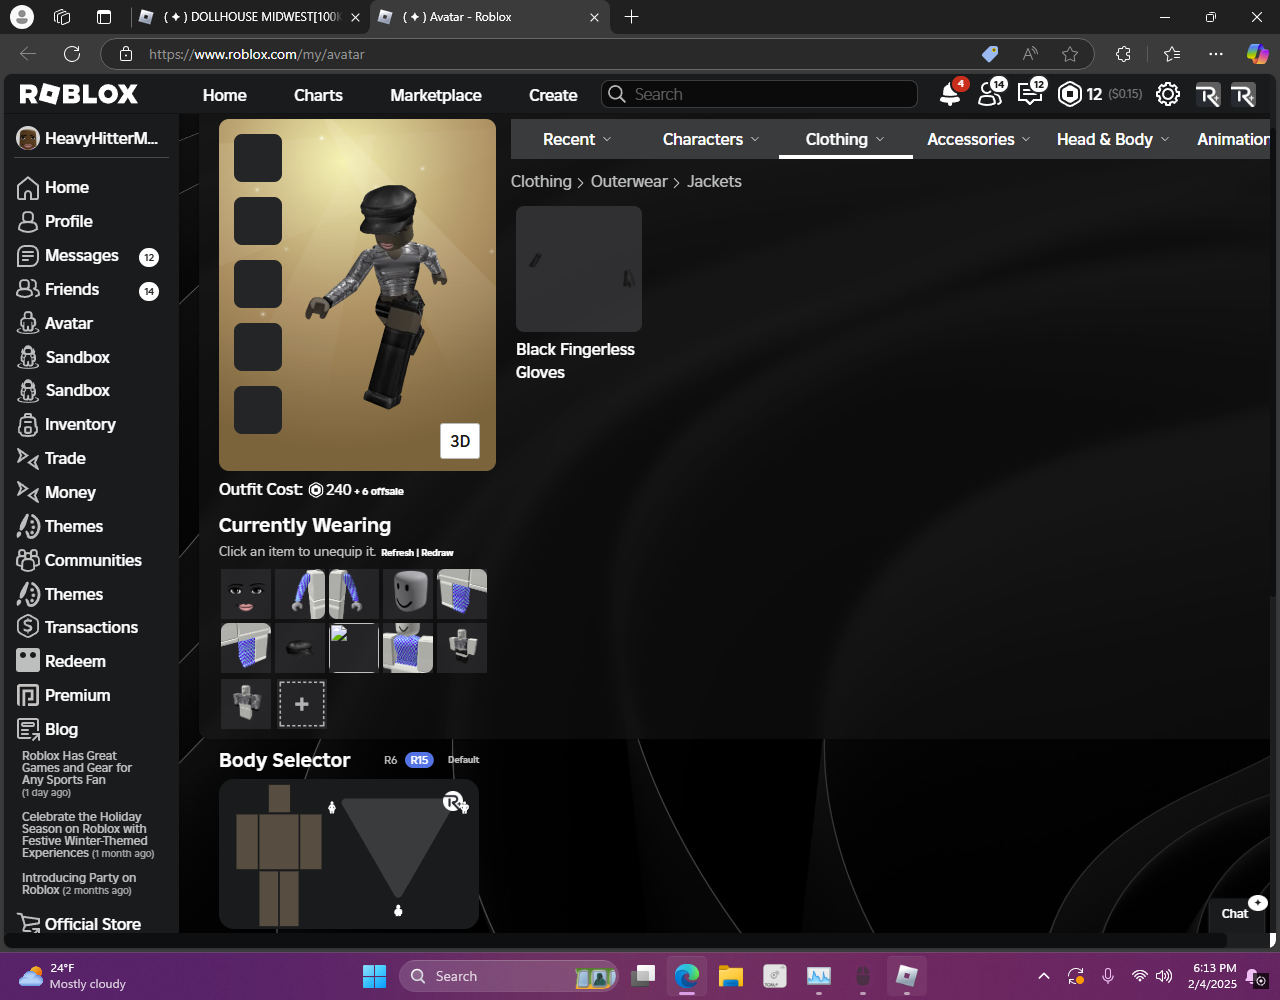Open Profile in the sidebar
This screenshot has width=1280, height=1000.
68,221
